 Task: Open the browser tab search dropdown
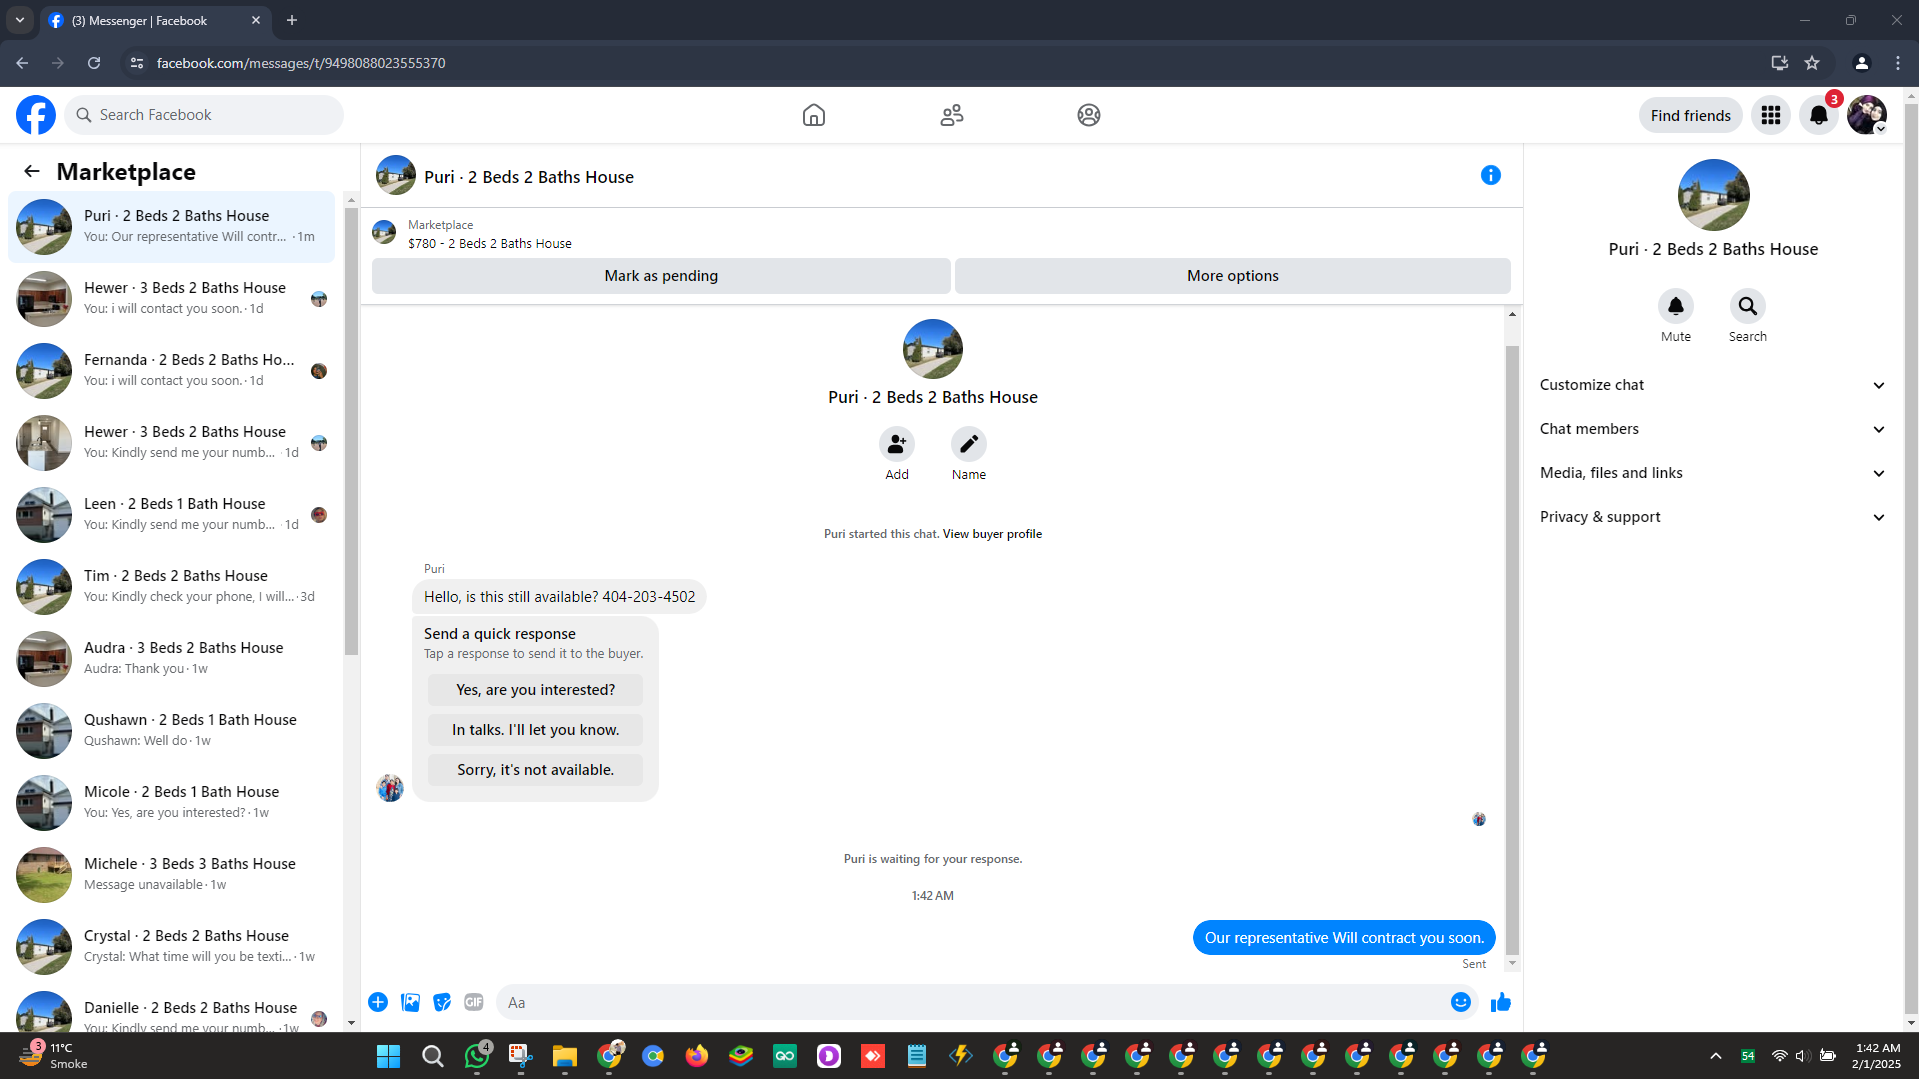[20, 20]
